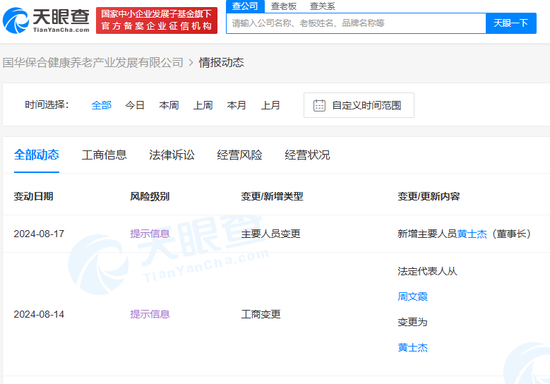This screenshot has height=384, width=550.
Task: Select the 上周 time filter
Action: (203, 105)
